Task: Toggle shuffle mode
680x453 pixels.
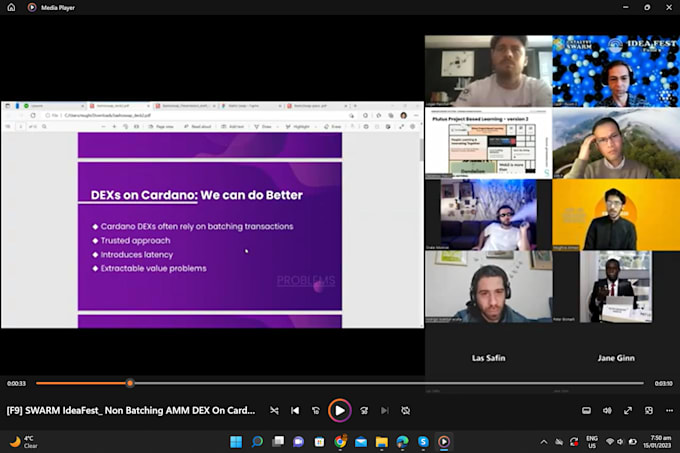Action: [274, 410]
